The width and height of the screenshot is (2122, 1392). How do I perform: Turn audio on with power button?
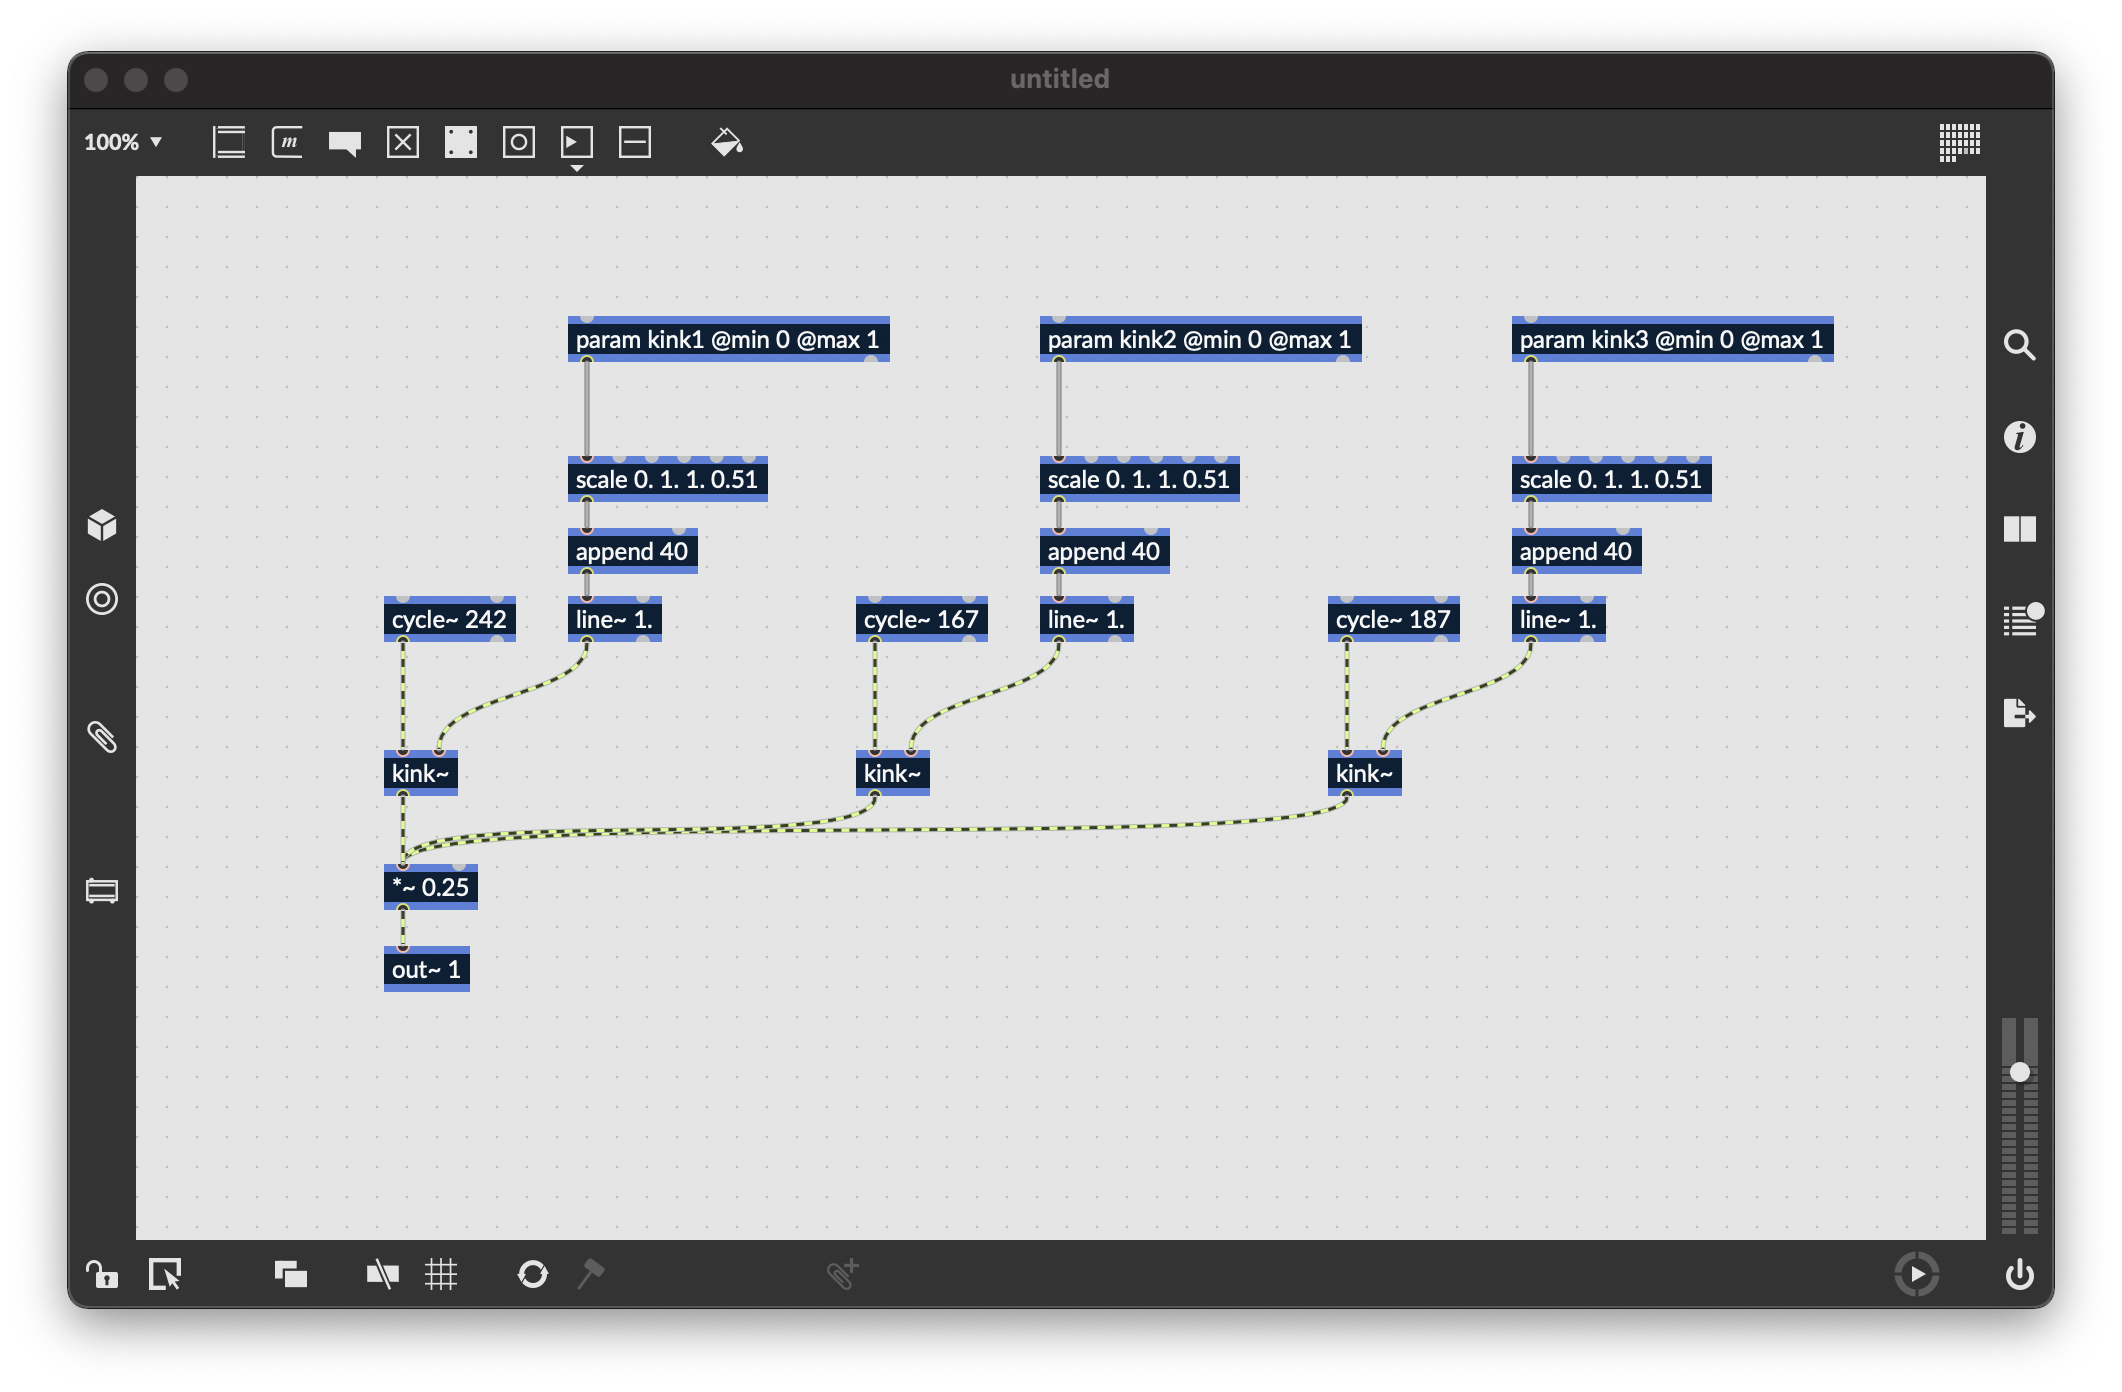tap(2019, 1274)
